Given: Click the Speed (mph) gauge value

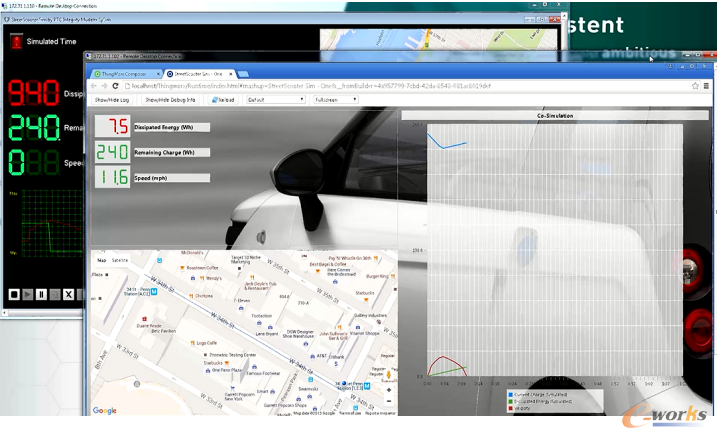Looking at the screenshot, I should (112, 177).
